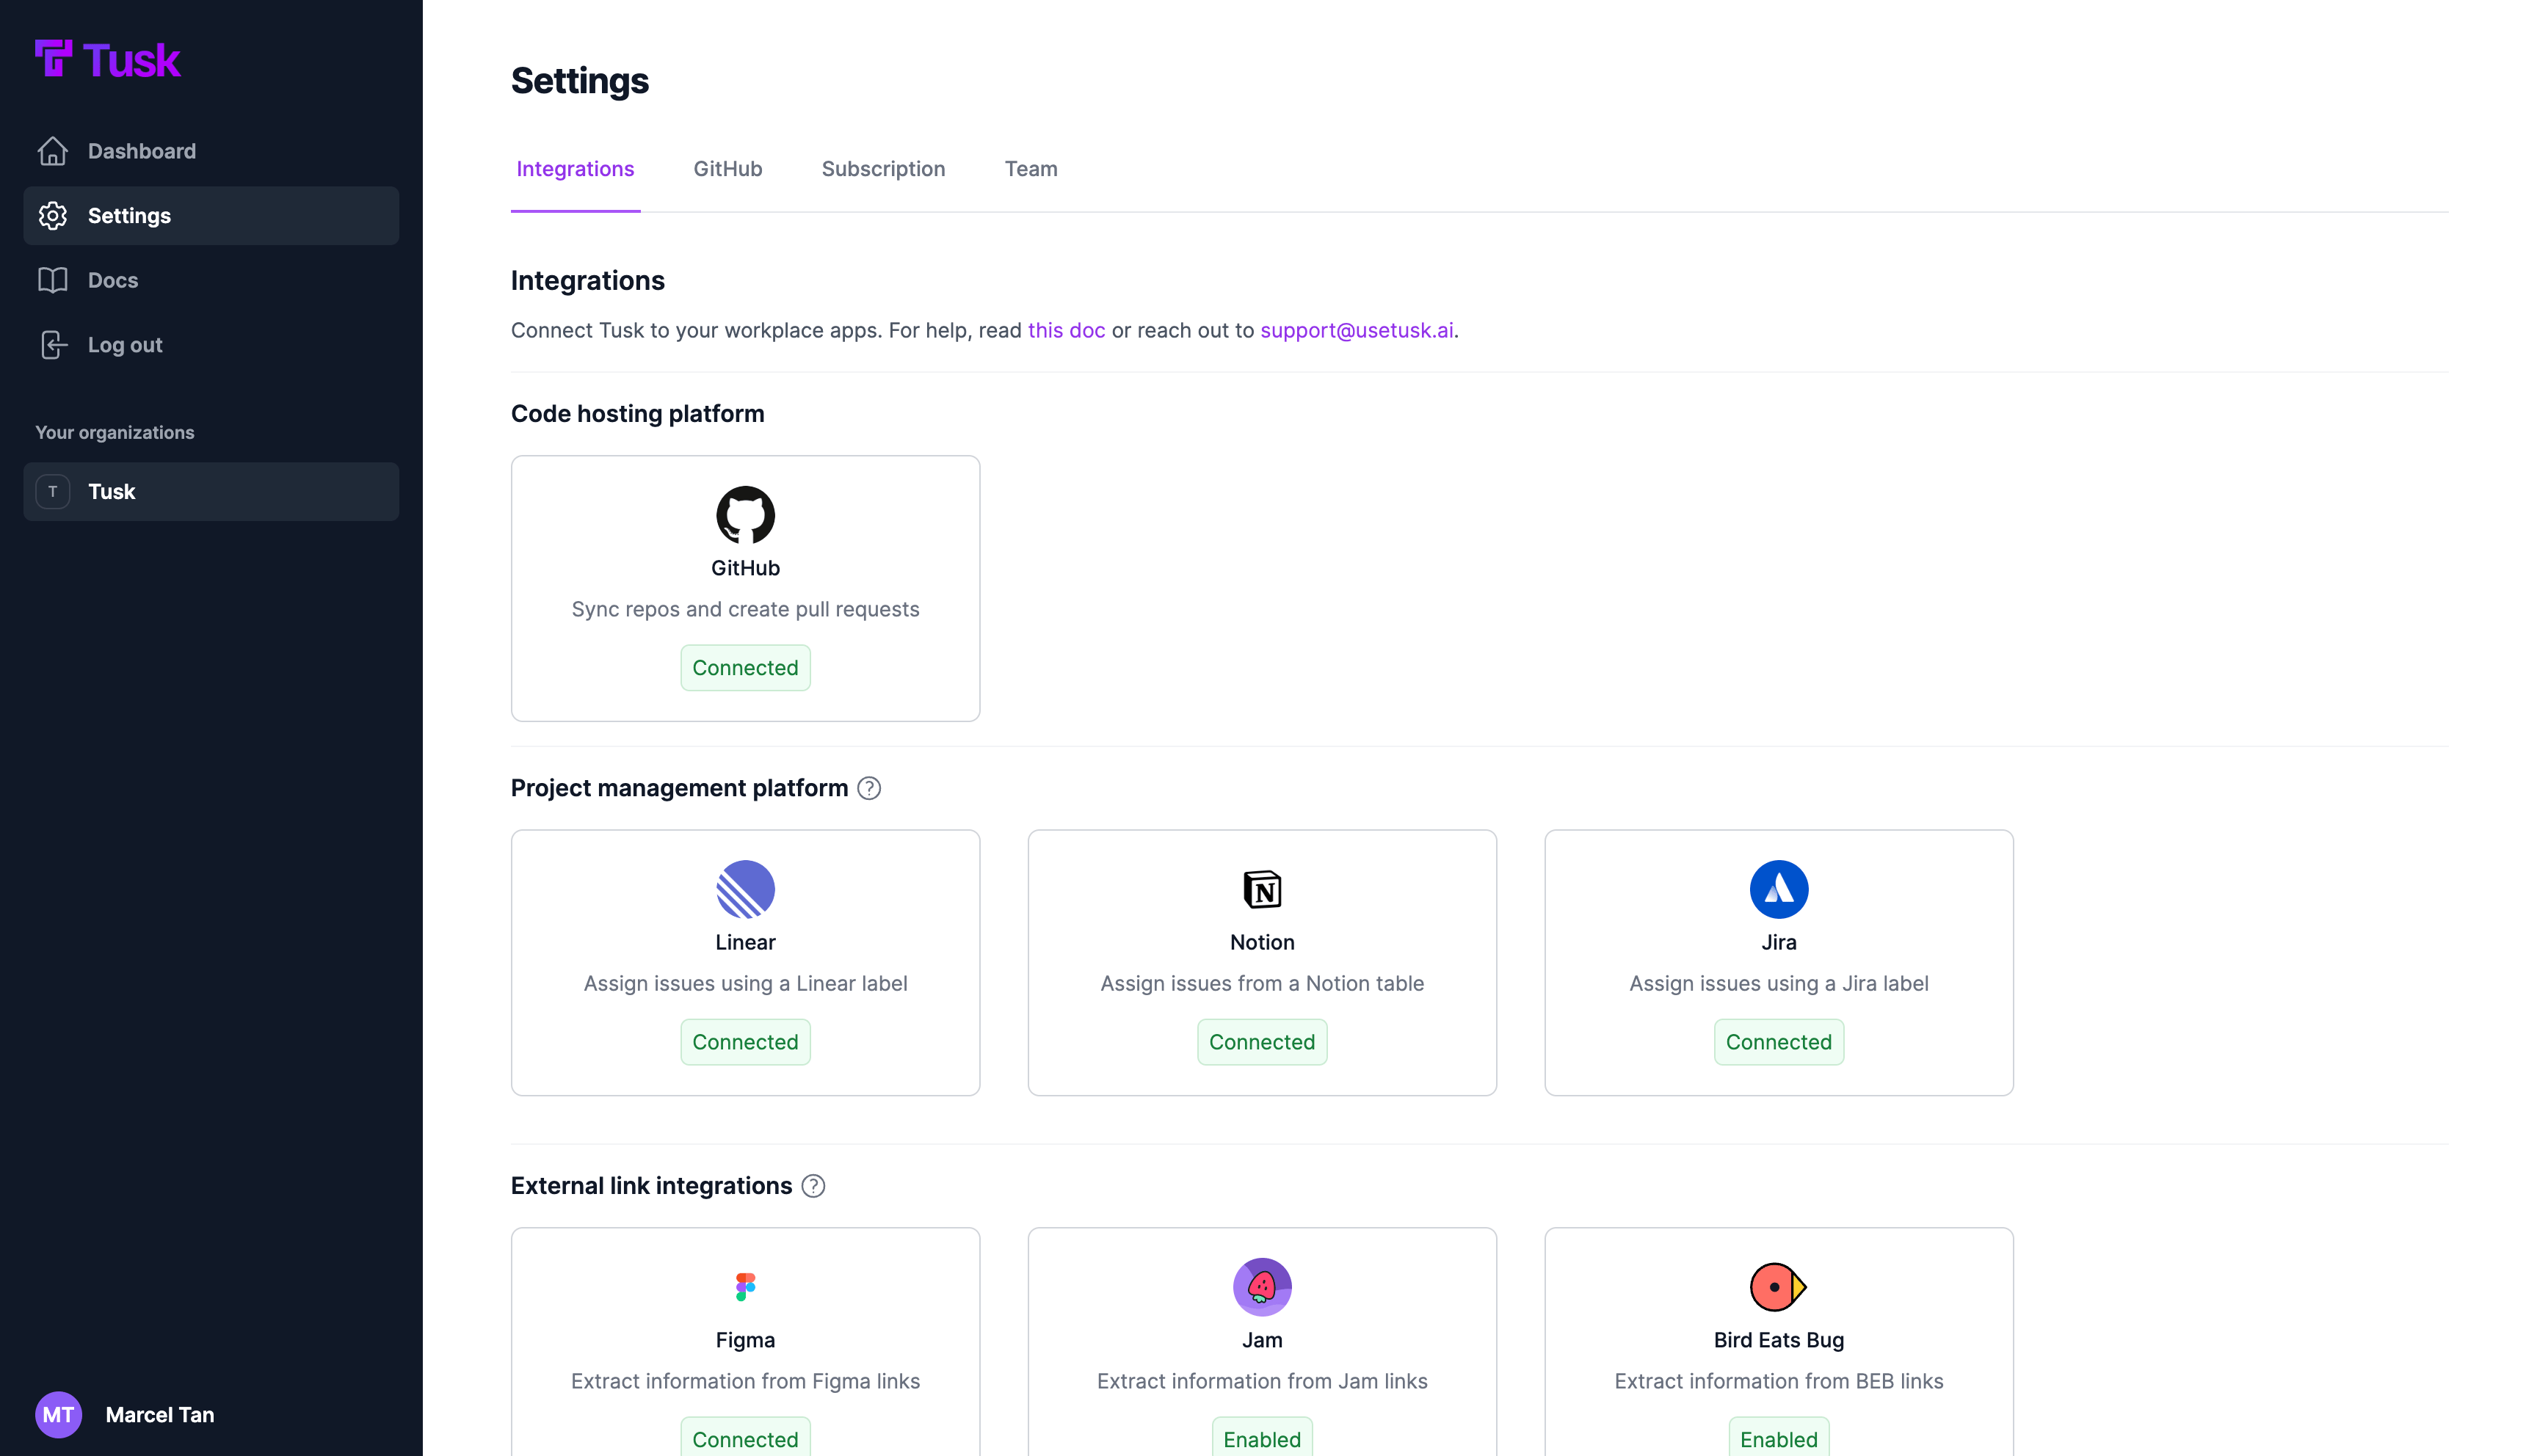Click the 'External link integrations' heading text
Viewport: 2537px width, 1456px height.
tap(651, 1186)
